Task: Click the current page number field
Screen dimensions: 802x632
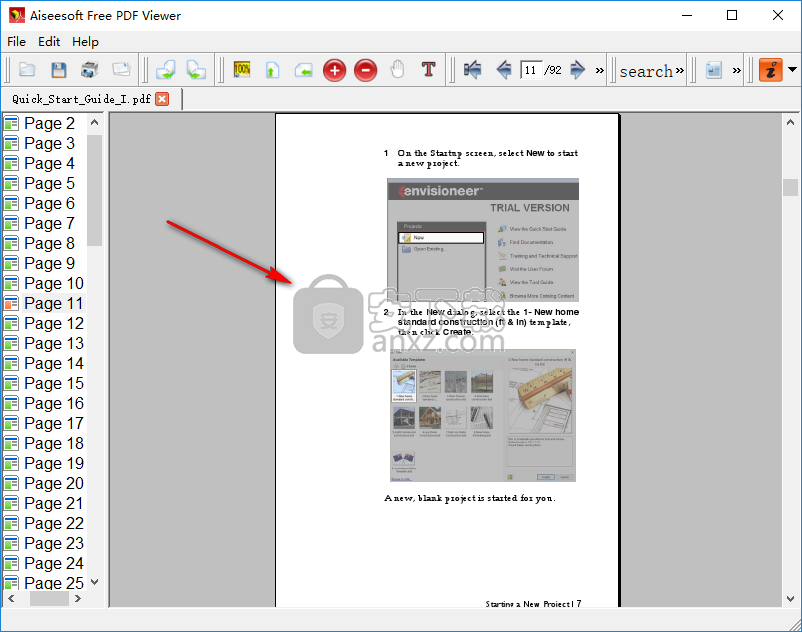Action: pyautogui.click(x=531, y=70)
